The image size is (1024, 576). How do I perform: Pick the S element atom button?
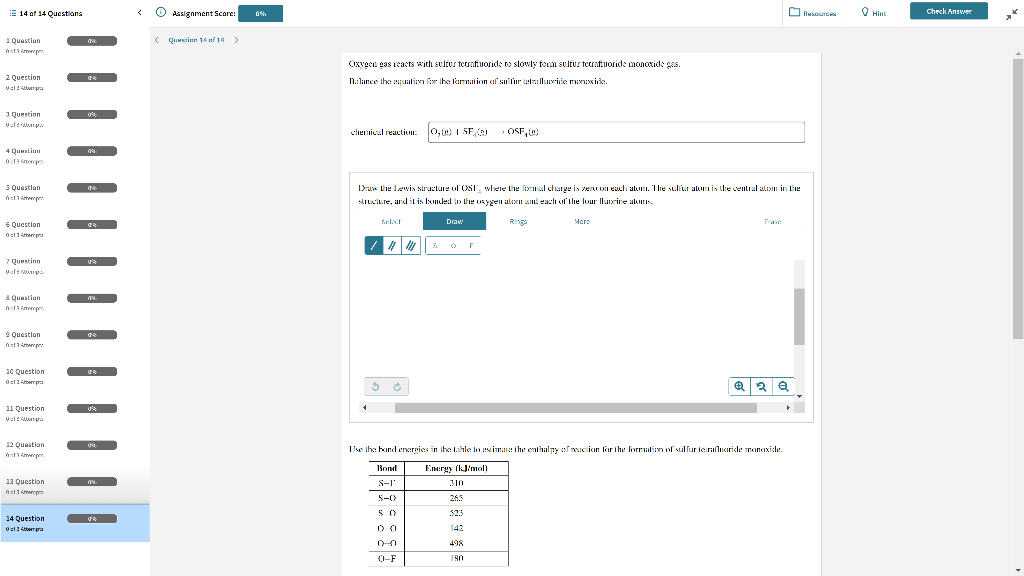click(x=434, y=245)
